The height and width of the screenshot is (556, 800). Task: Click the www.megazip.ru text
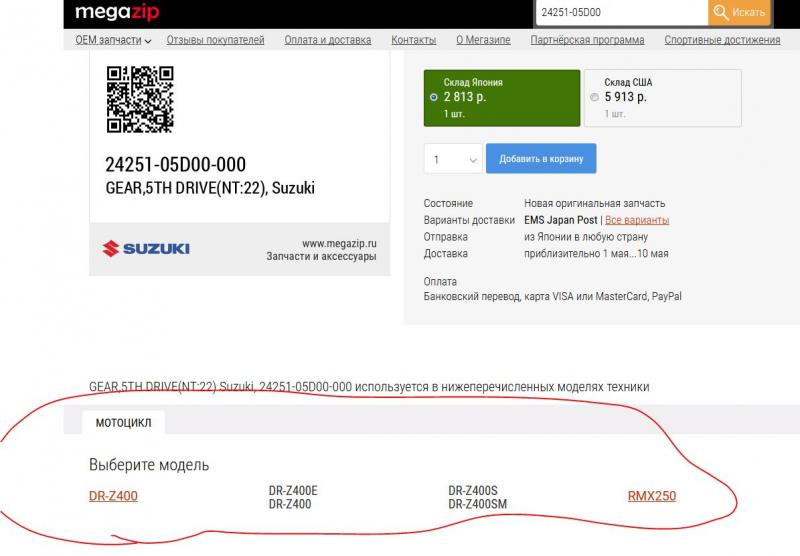click(339, 243)
